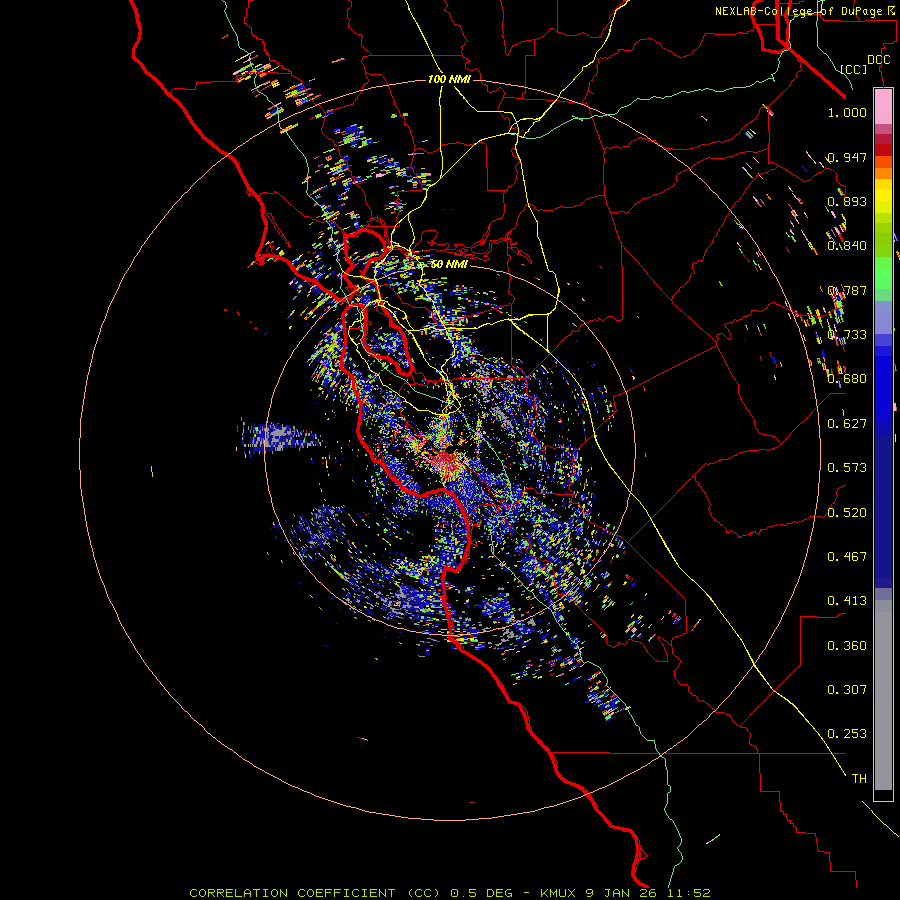
Task: Click the 50 NMI range ring label
Action: pyautogui.click(x=449, y=264)
